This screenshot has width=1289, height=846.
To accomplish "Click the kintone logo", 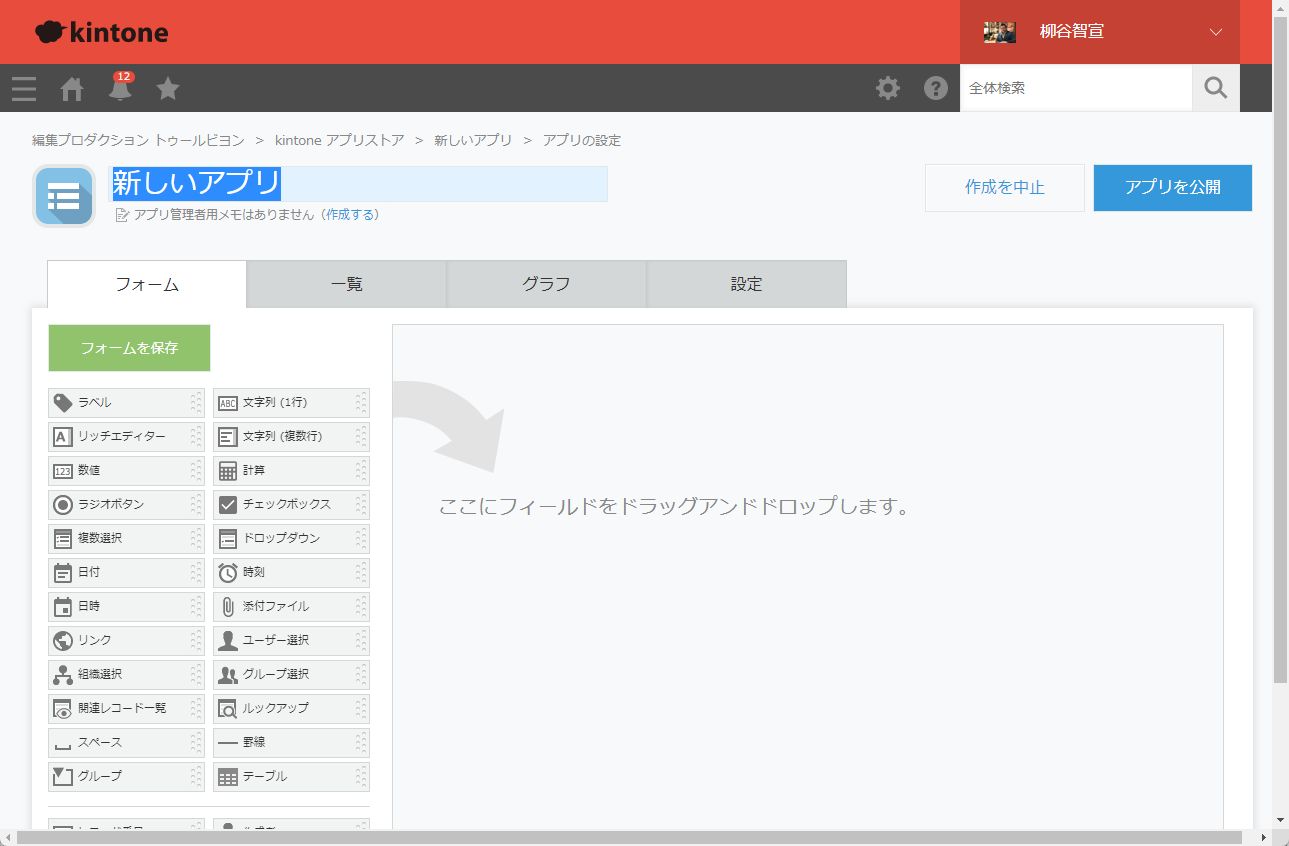I will tap(102, 32).
